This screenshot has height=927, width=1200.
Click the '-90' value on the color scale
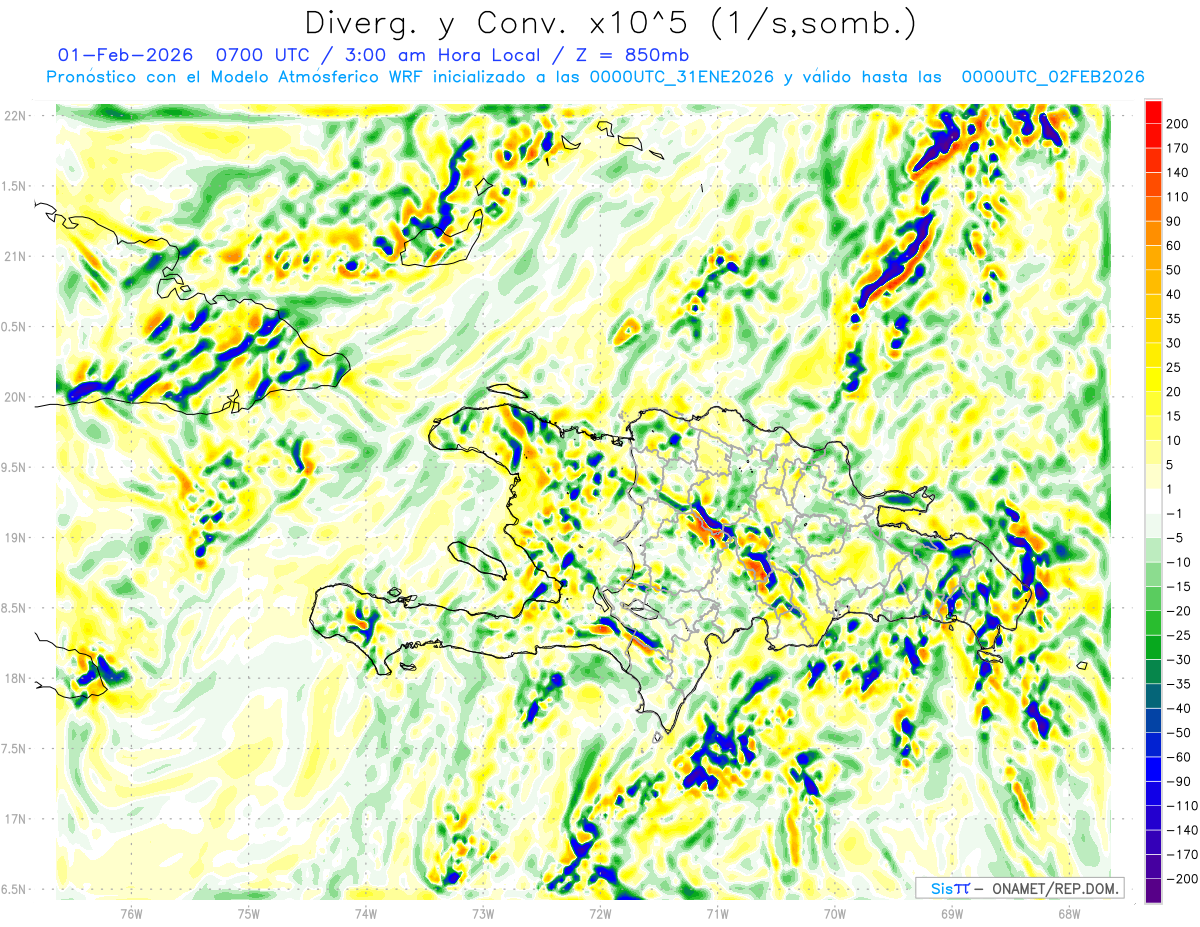tap(1179, 782)
